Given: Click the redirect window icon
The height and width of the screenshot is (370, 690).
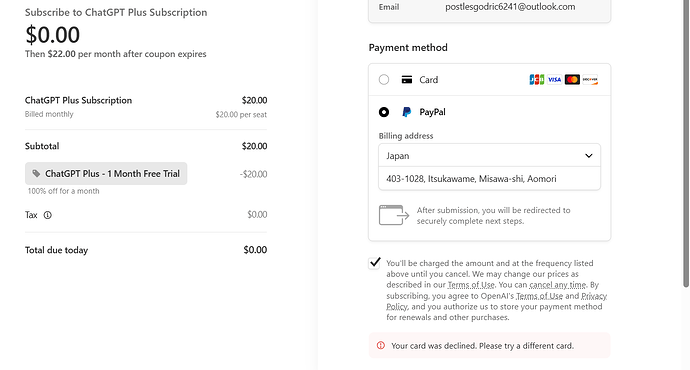Looking at the screenshot, I should point(394,215).
